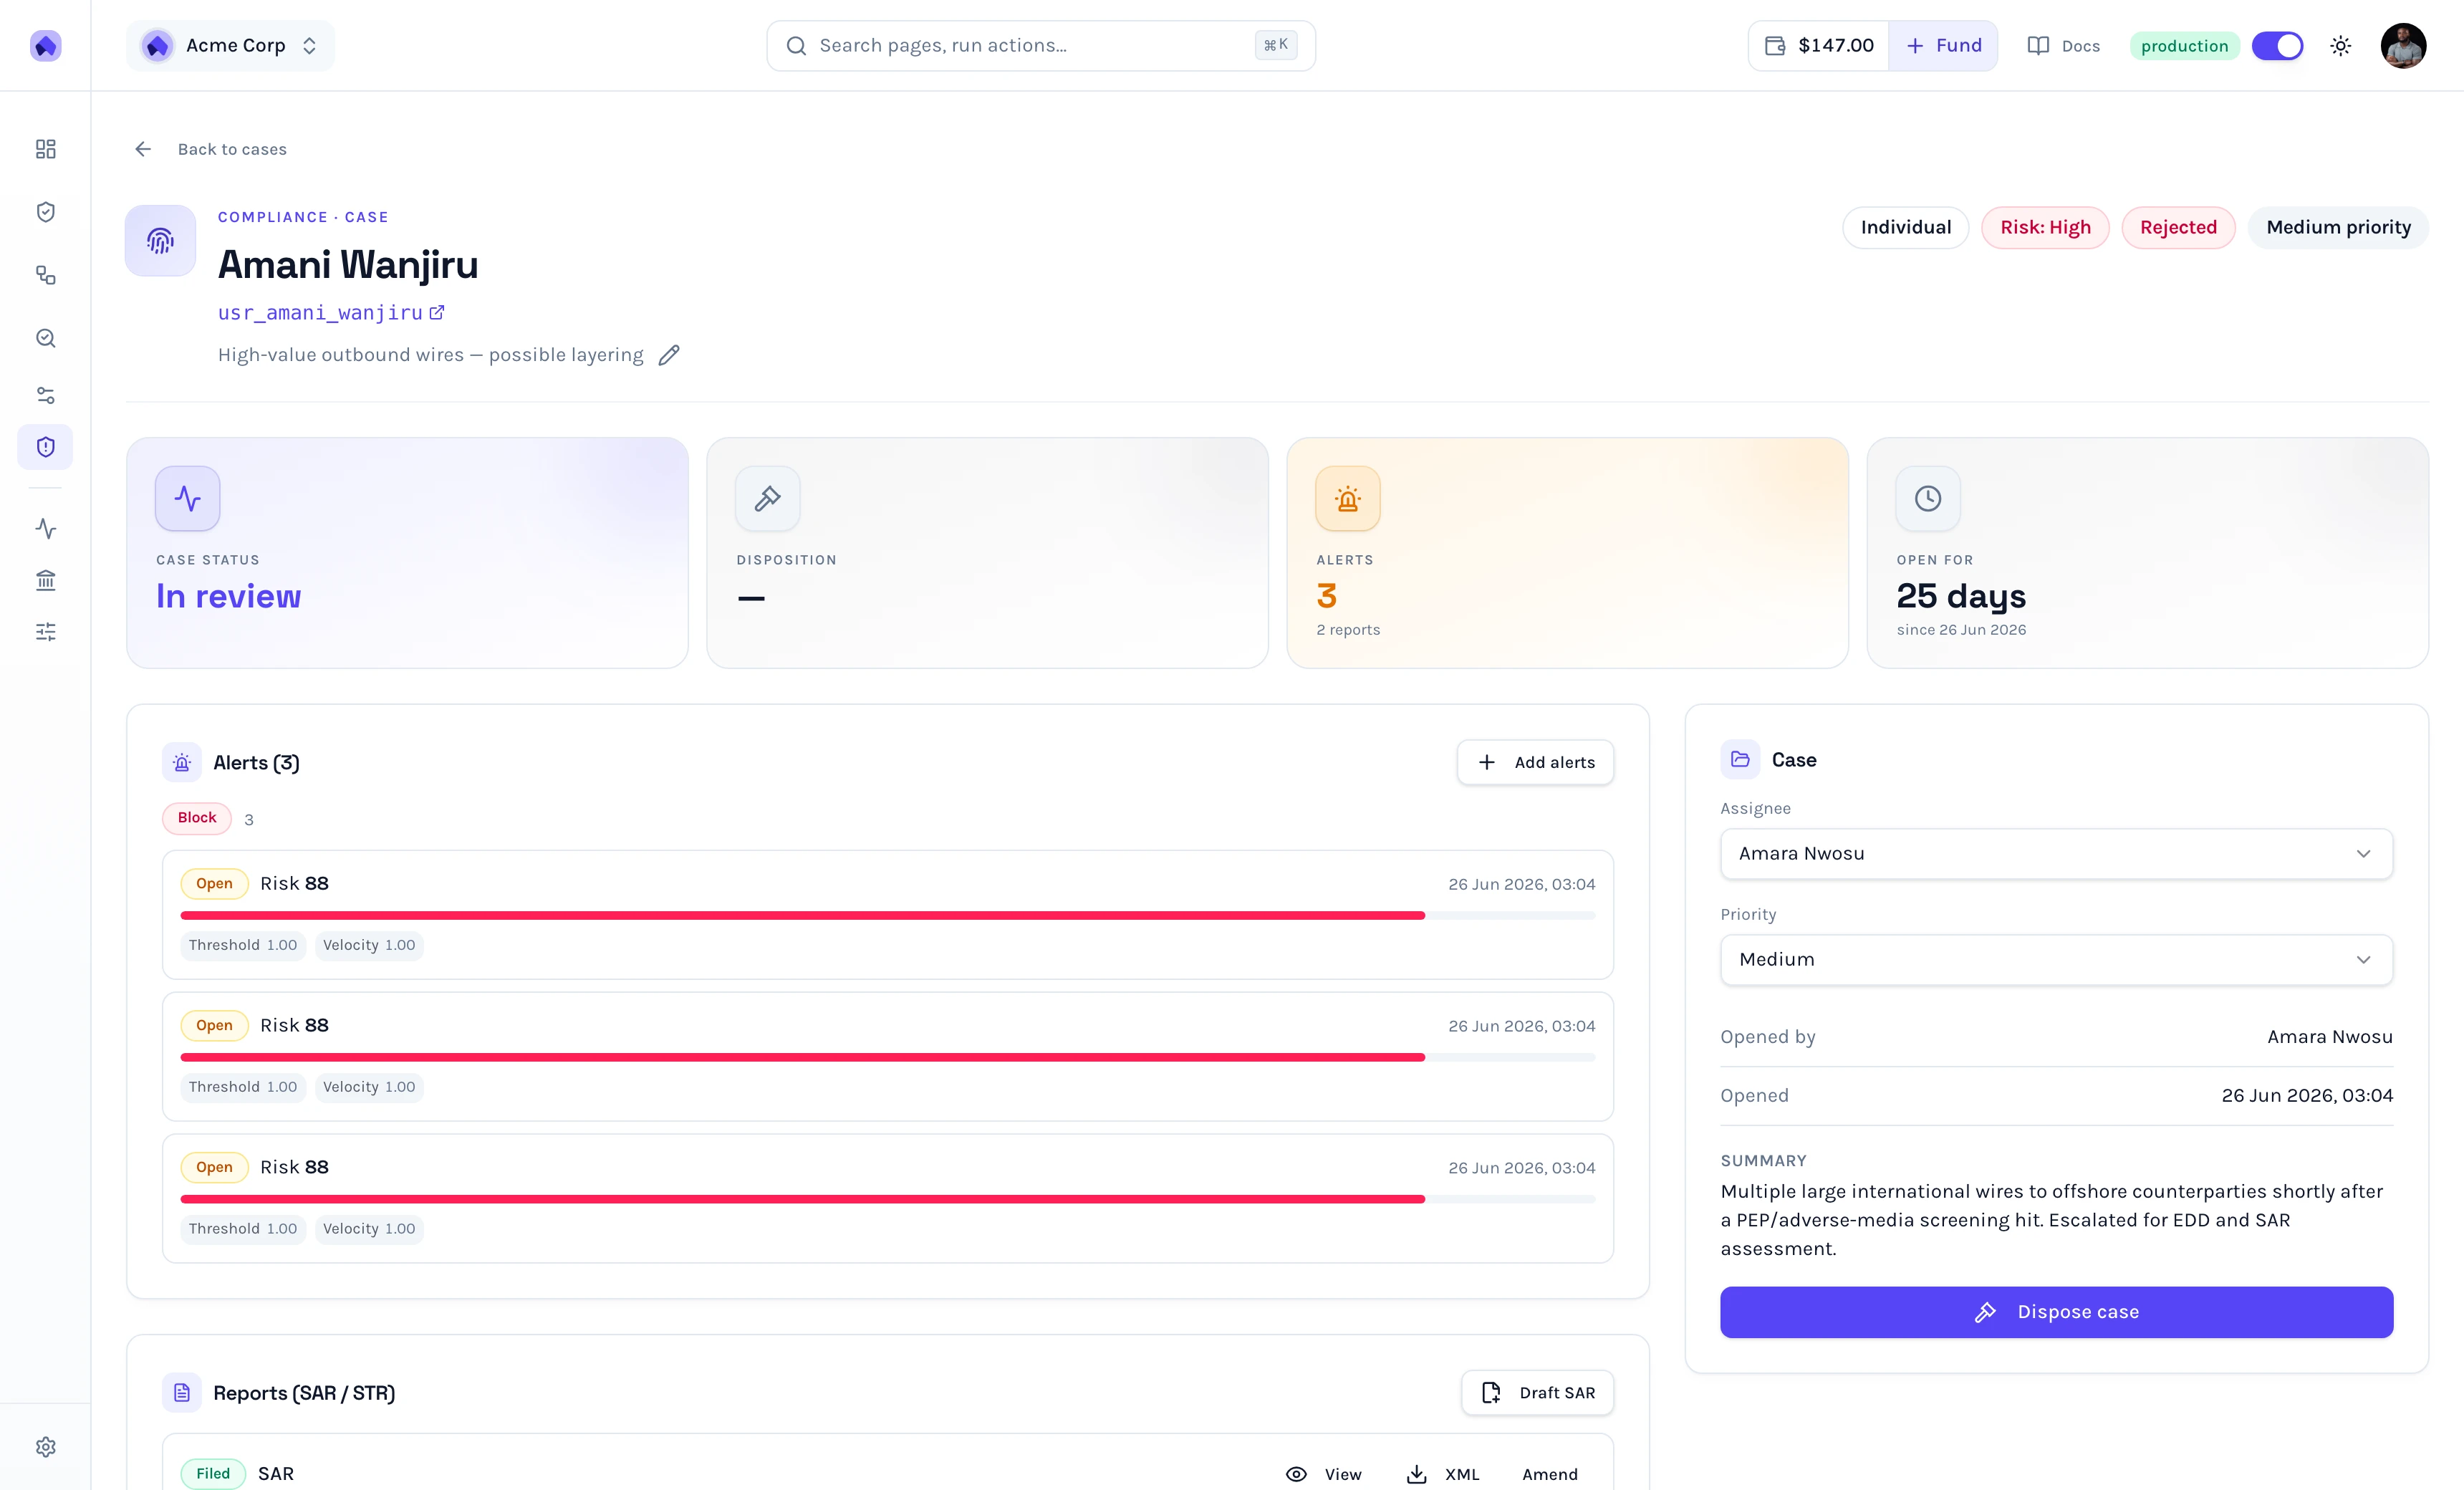Image resolution: width=2464 pixels, height=1490 pixels.
Task: Open the horizontal sliders icon in sidebar
Action: [45, 632]
